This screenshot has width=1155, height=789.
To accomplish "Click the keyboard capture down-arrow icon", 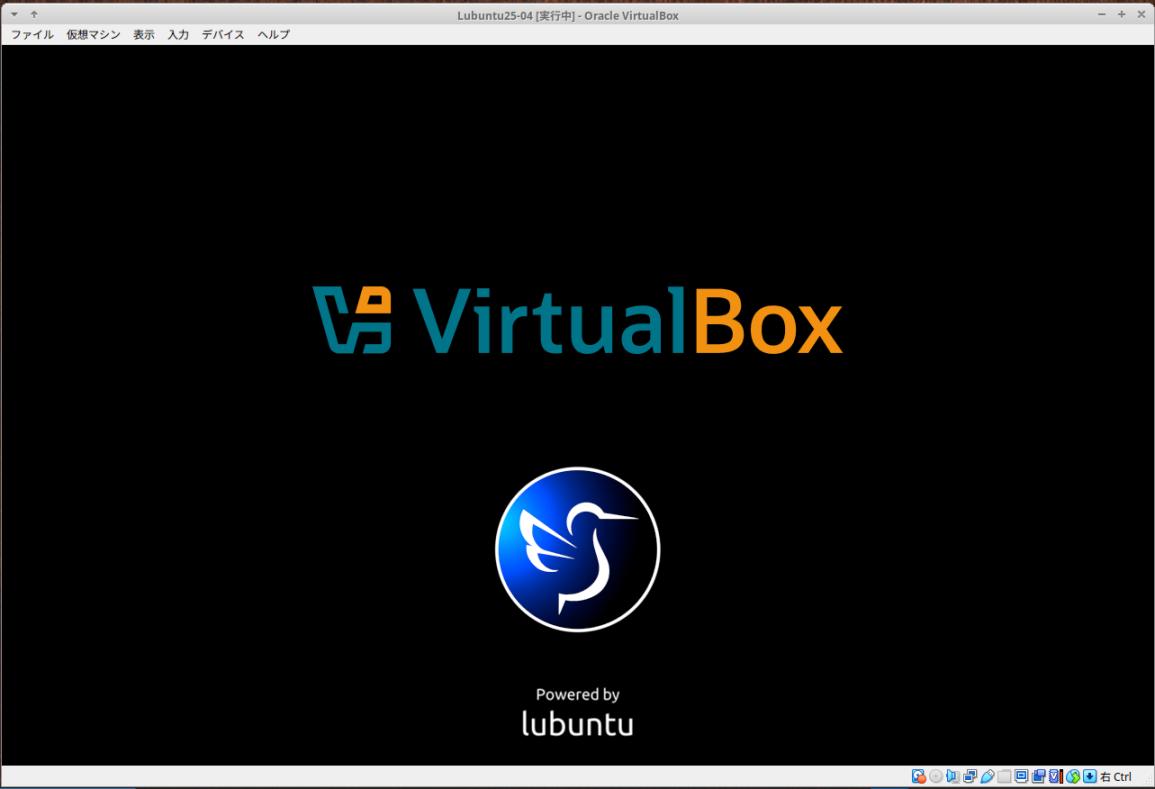I will [1089, 776].
